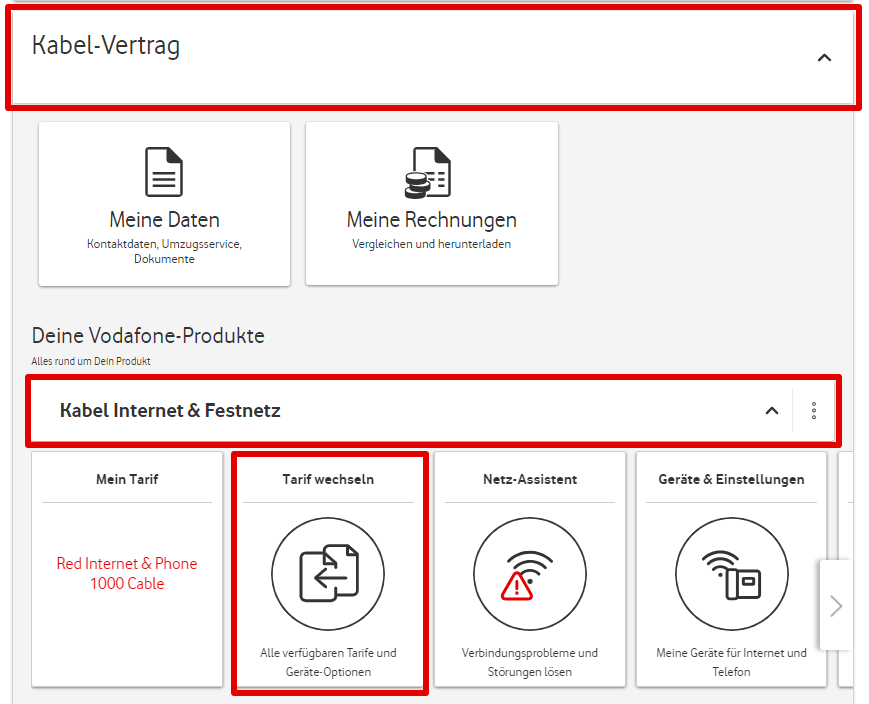Click 'Kontaktdaten, Umzugsservice, Dokumente' description

(164, 251)
